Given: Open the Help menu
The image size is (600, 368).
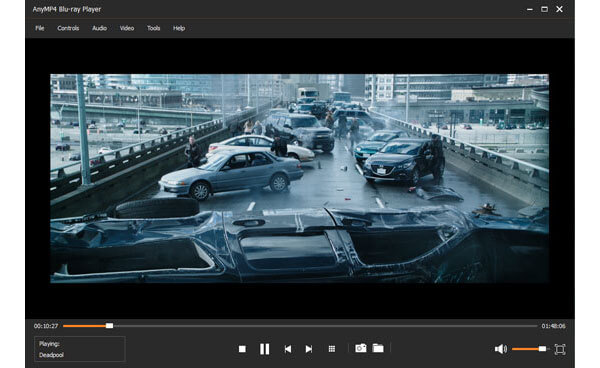Looking at the screenshot, I should 179,28.
